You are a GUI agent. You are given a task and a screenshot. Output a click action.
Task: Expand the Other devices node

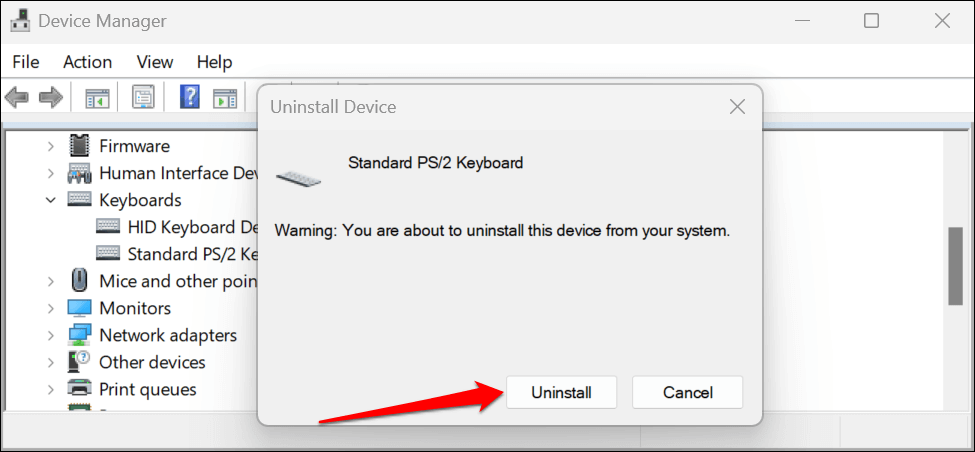click(x=51, y=362)
